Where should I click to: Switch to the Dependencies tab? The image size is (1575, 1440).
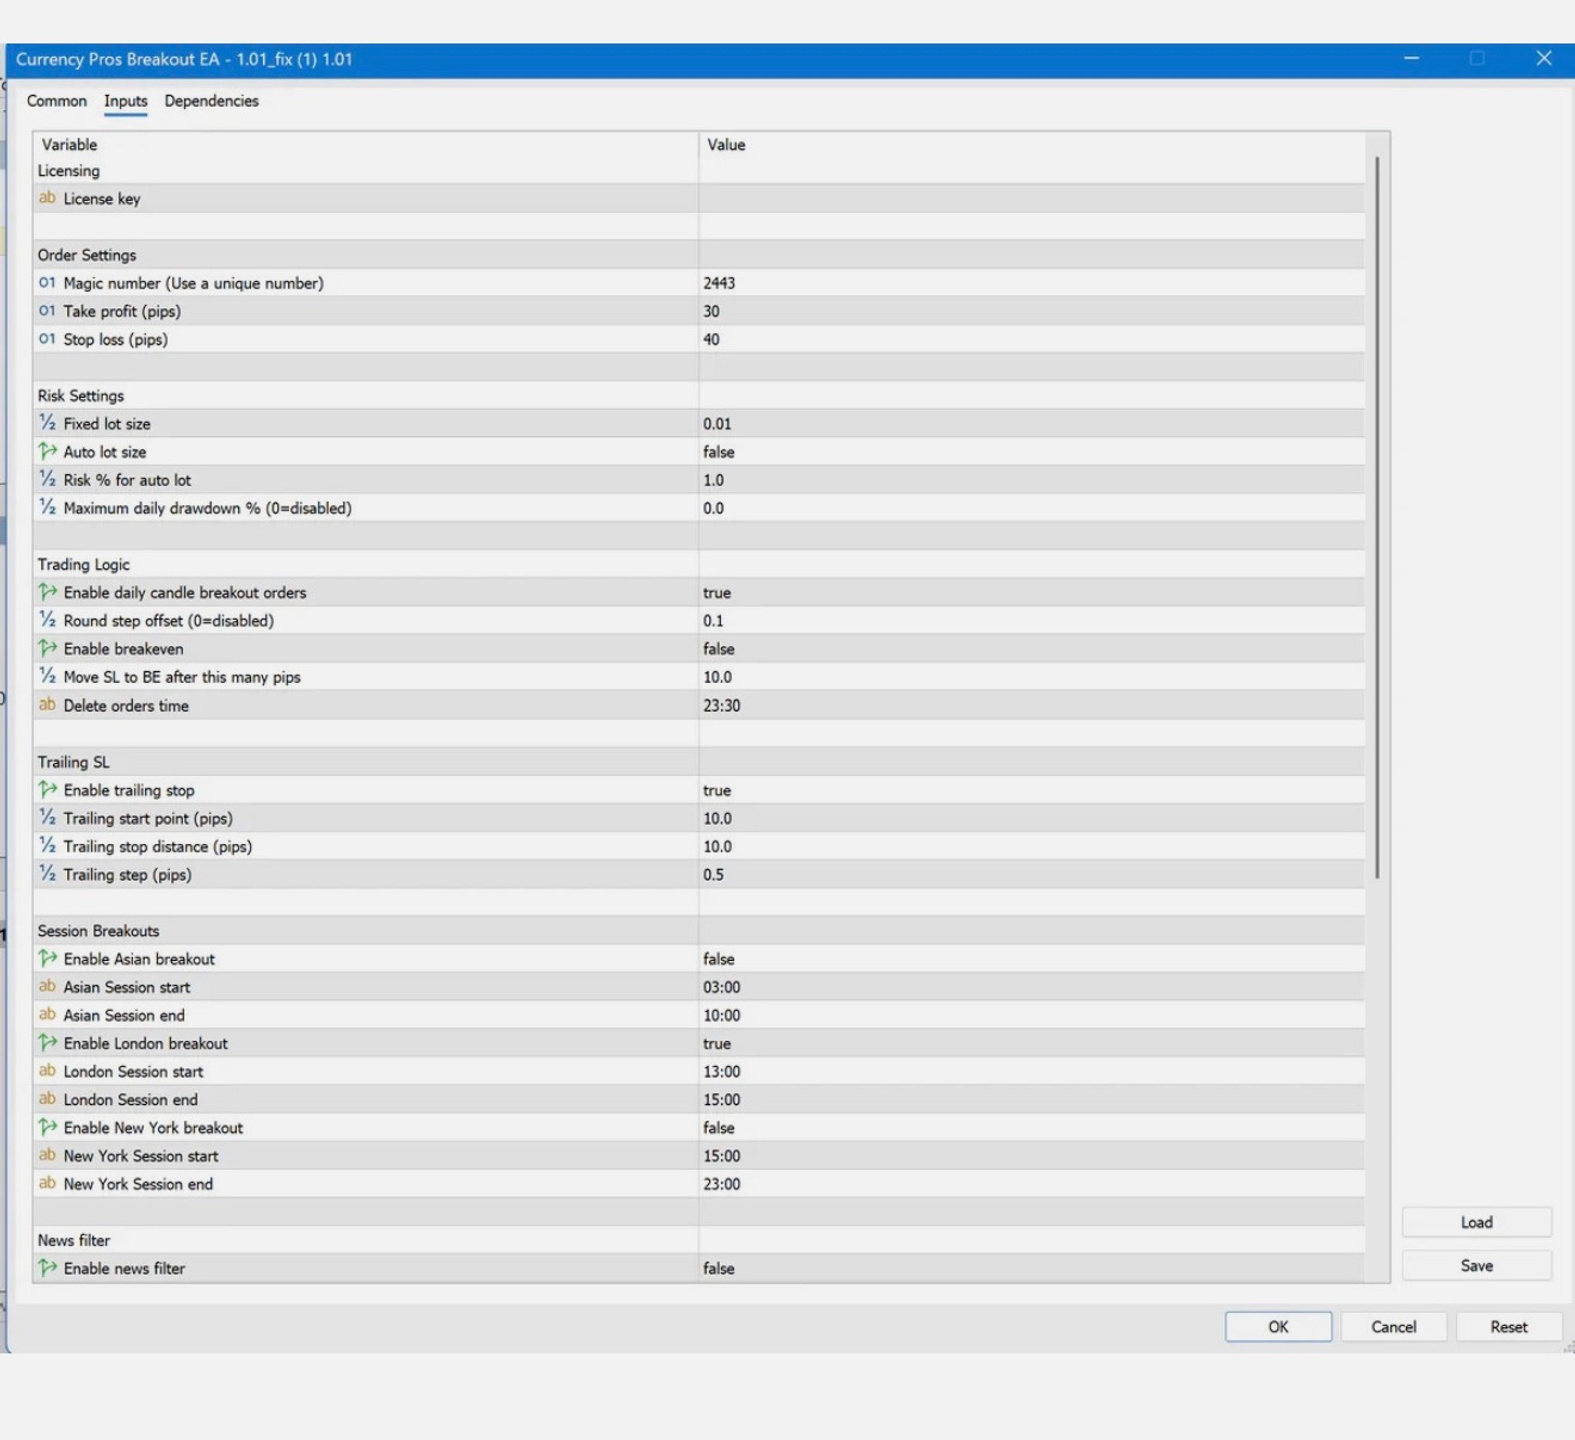(211, 101)
